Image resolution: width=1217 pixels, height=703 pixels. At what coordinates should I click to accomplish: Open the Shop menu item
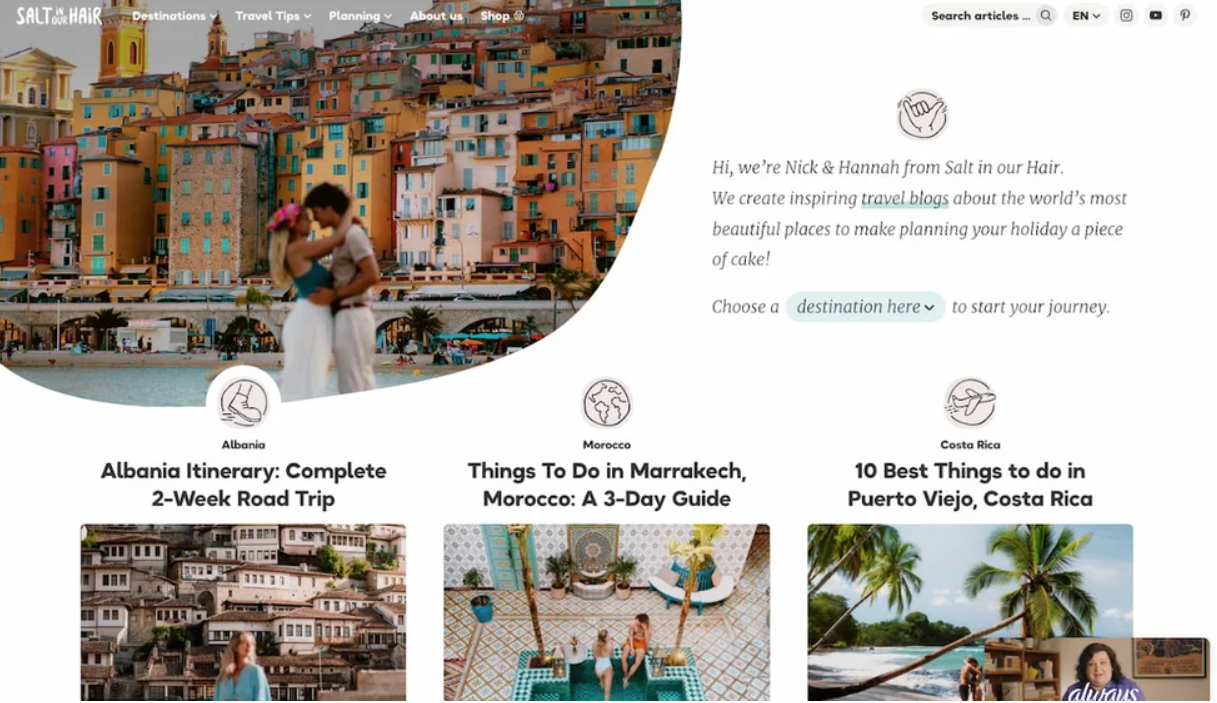pos(502,16)
